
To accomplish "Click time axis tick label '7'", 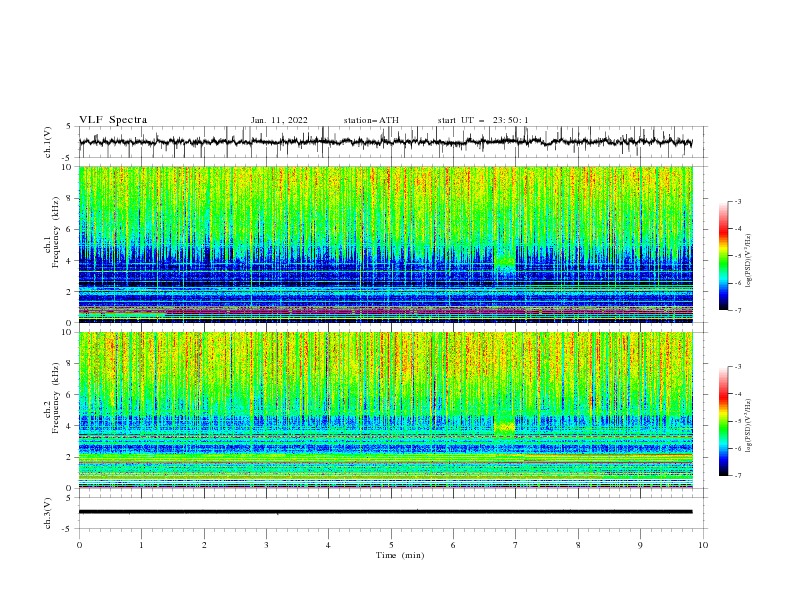I will 516,545.
